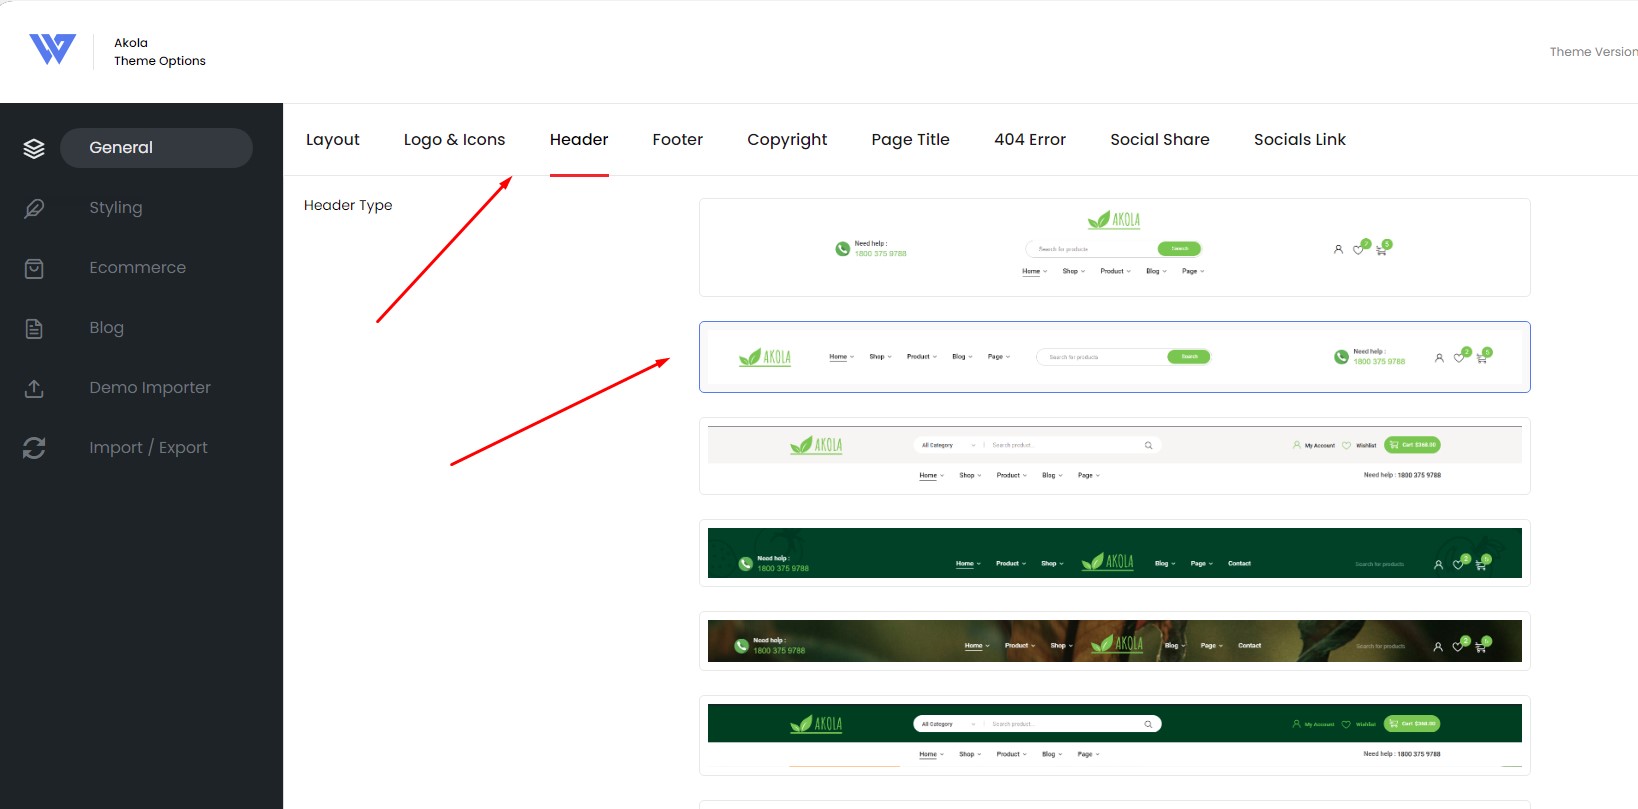Switch to the Socials Link tab
Viewport: 1638px width, 809px height.
coord(1300,140)
